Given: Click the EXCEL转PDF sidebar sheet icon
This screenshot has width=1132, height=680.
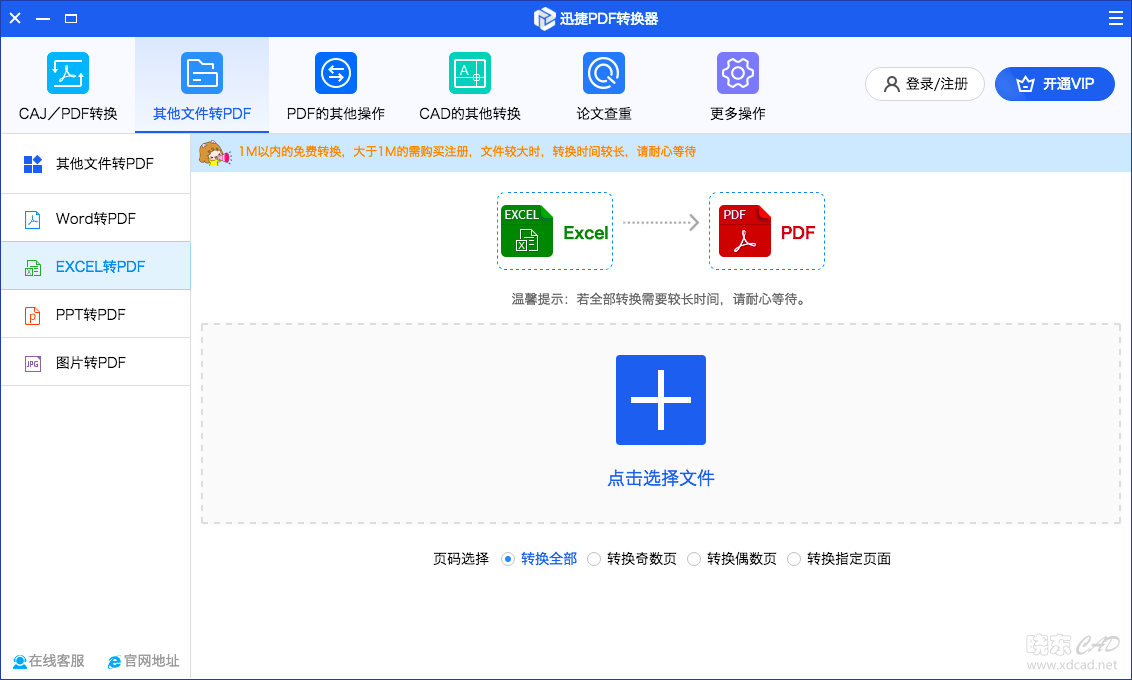Looking at the screenshot, I should coord(32,267).
